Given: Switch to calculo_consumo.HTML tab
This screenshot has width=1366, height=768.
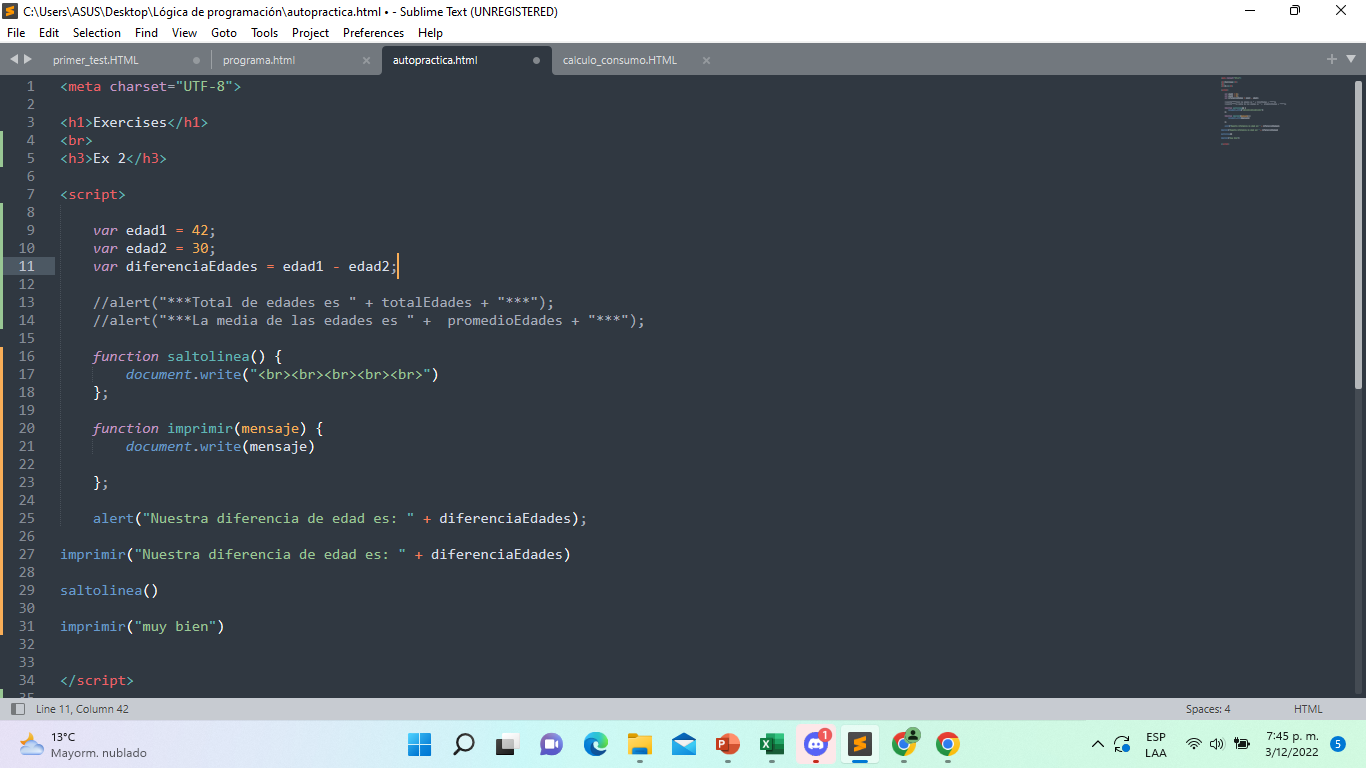Looking at the screenshot, I should pos(636,60).
